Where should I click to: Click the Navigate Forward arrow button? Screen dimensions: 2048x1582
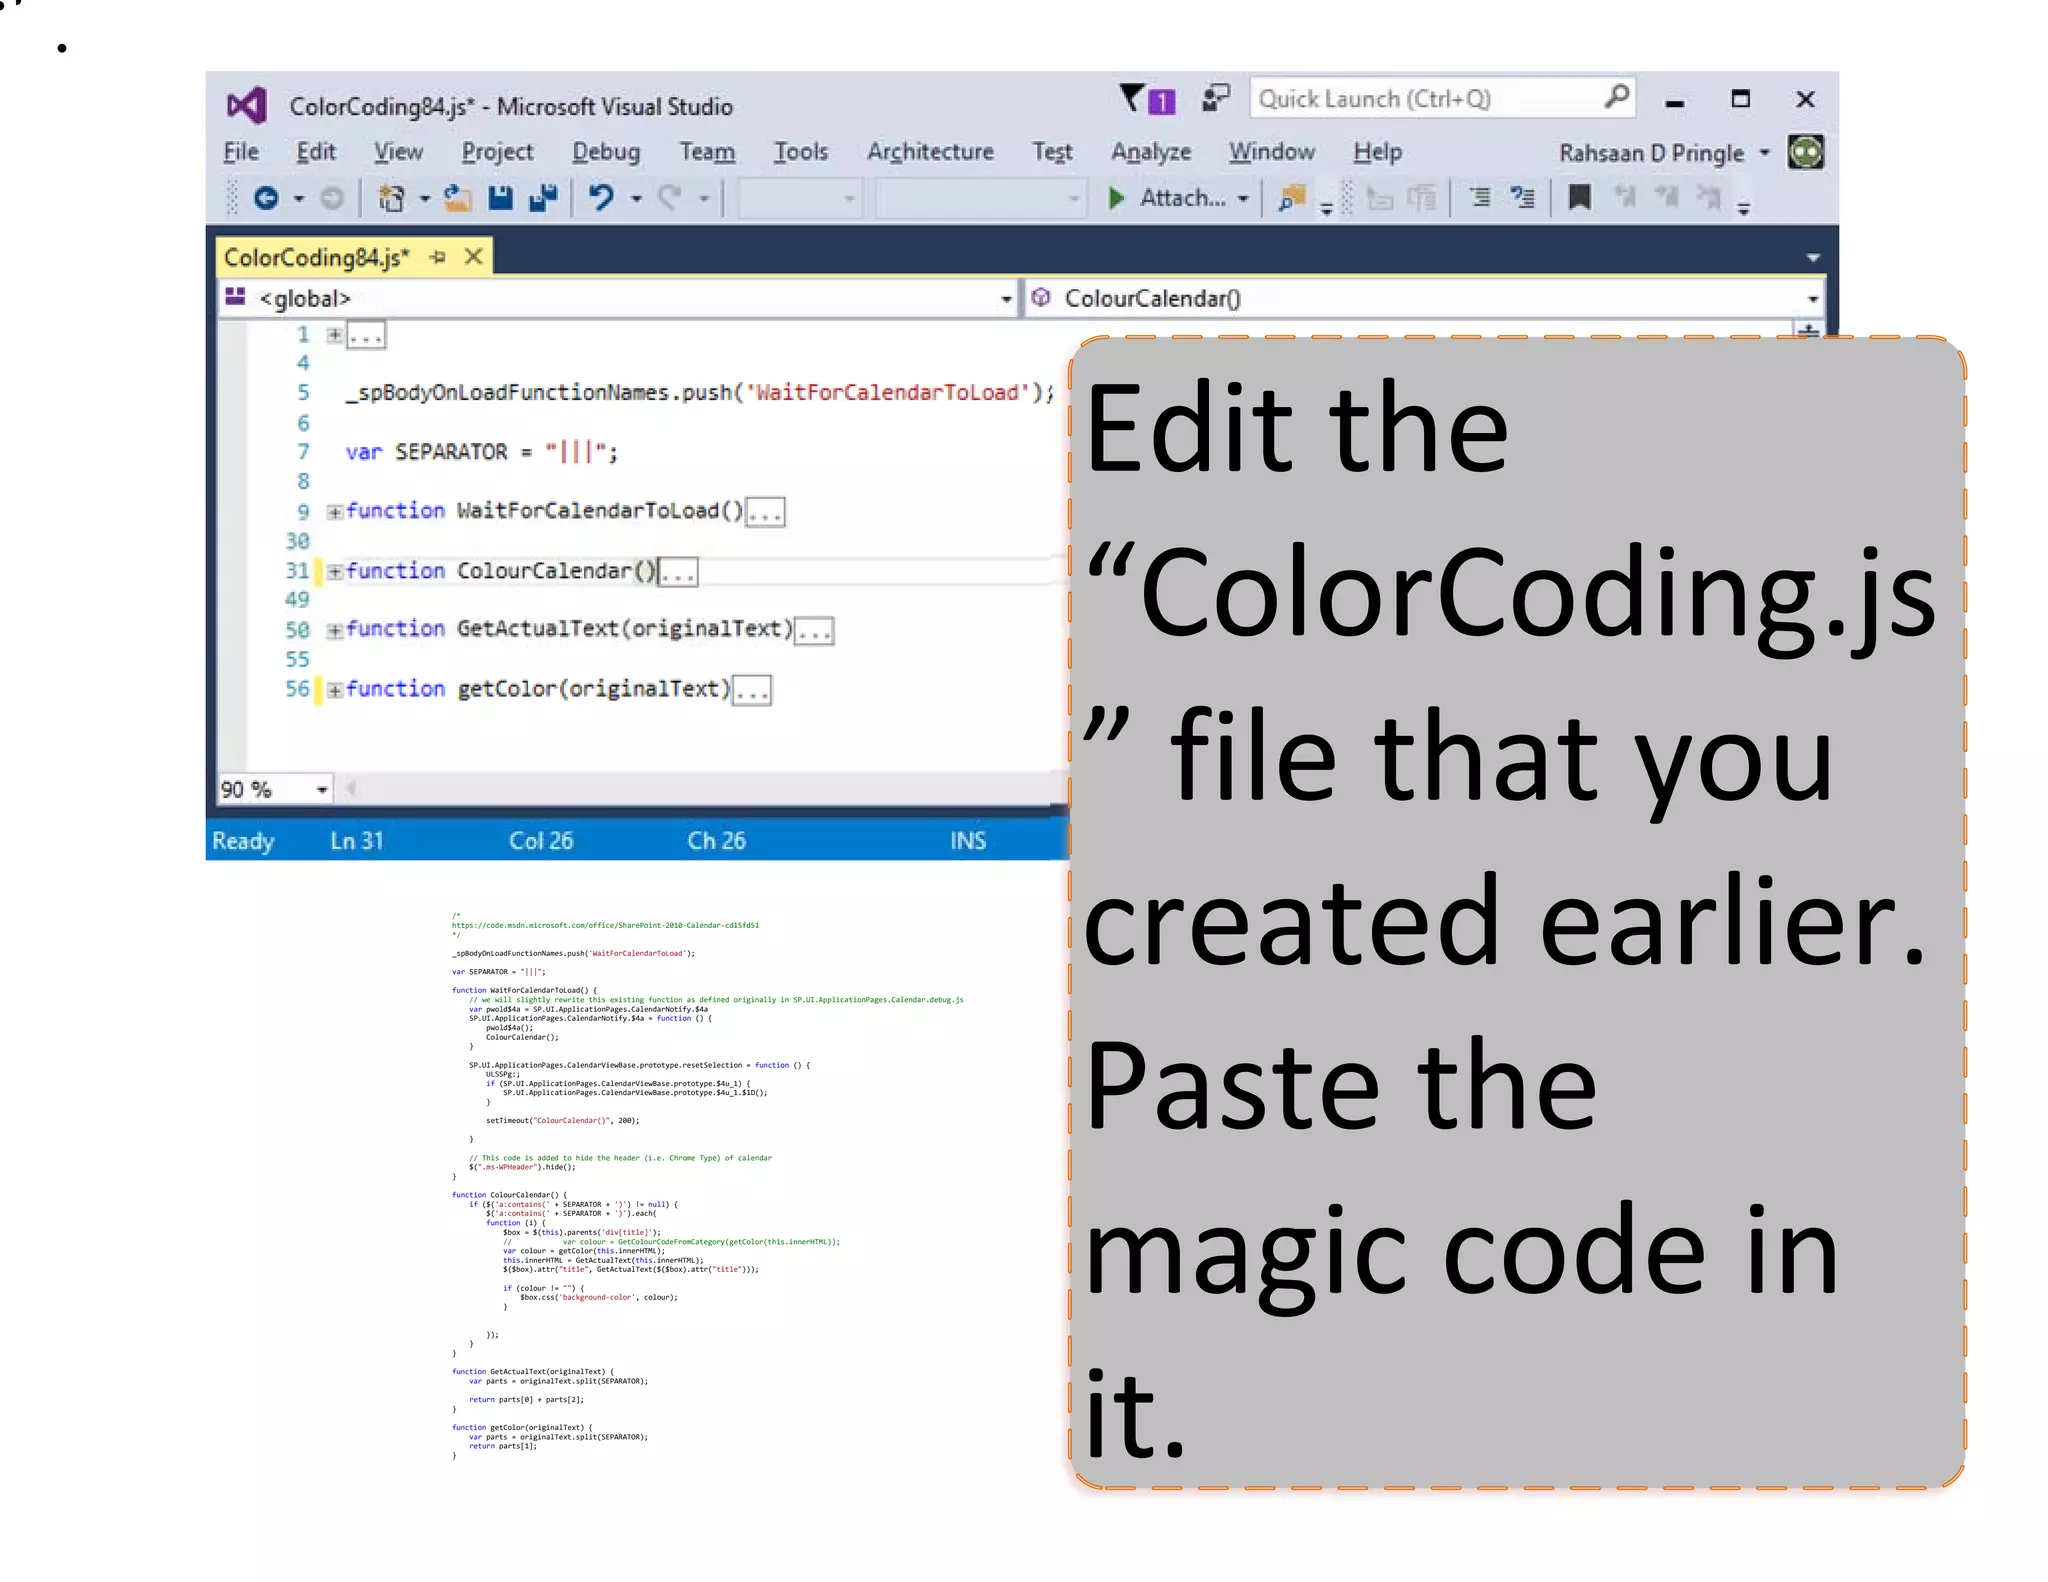coord(332,198)
